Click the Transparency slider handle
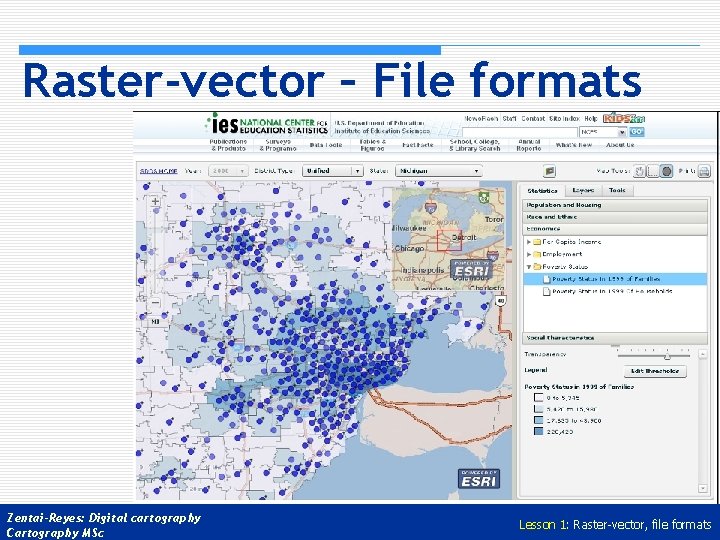This screenshot has height=540, width=720. click(x=667, y=356)
